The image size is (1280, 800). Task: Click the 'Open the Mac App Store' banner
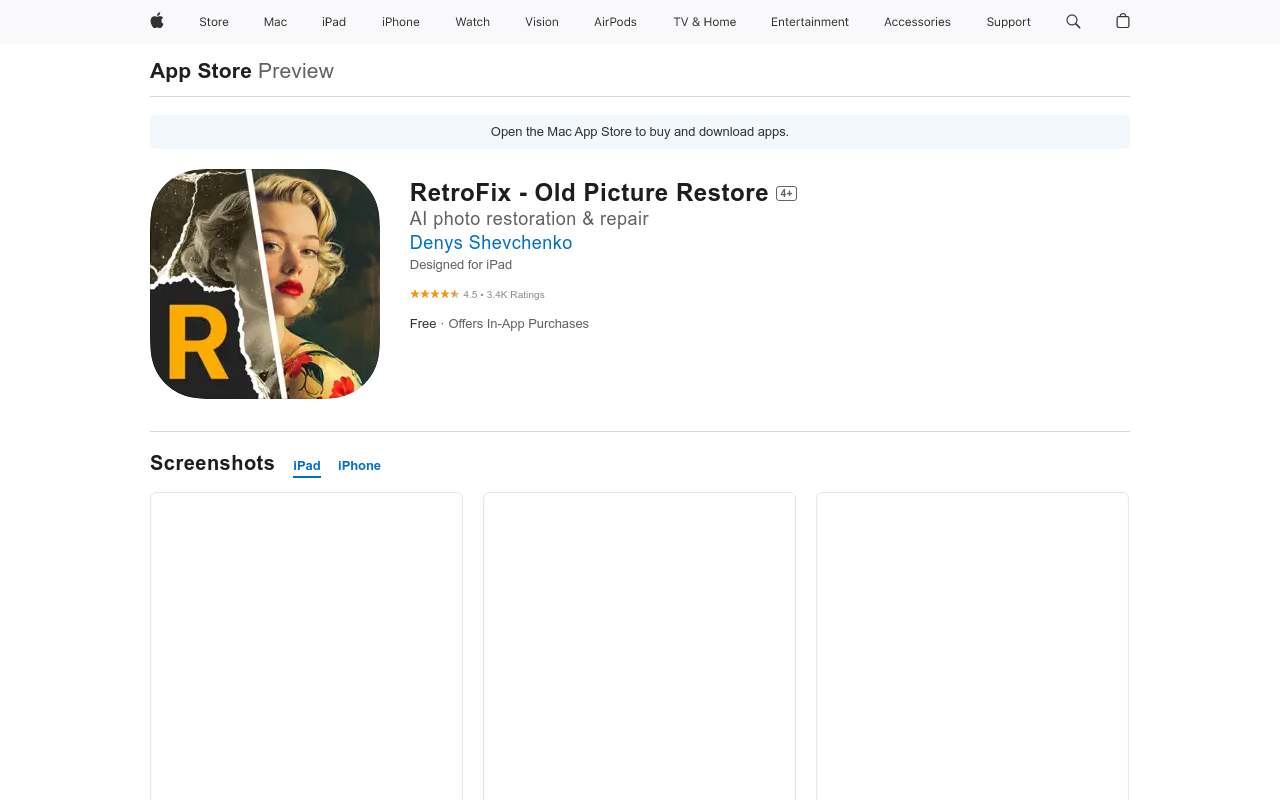point(640,132)
